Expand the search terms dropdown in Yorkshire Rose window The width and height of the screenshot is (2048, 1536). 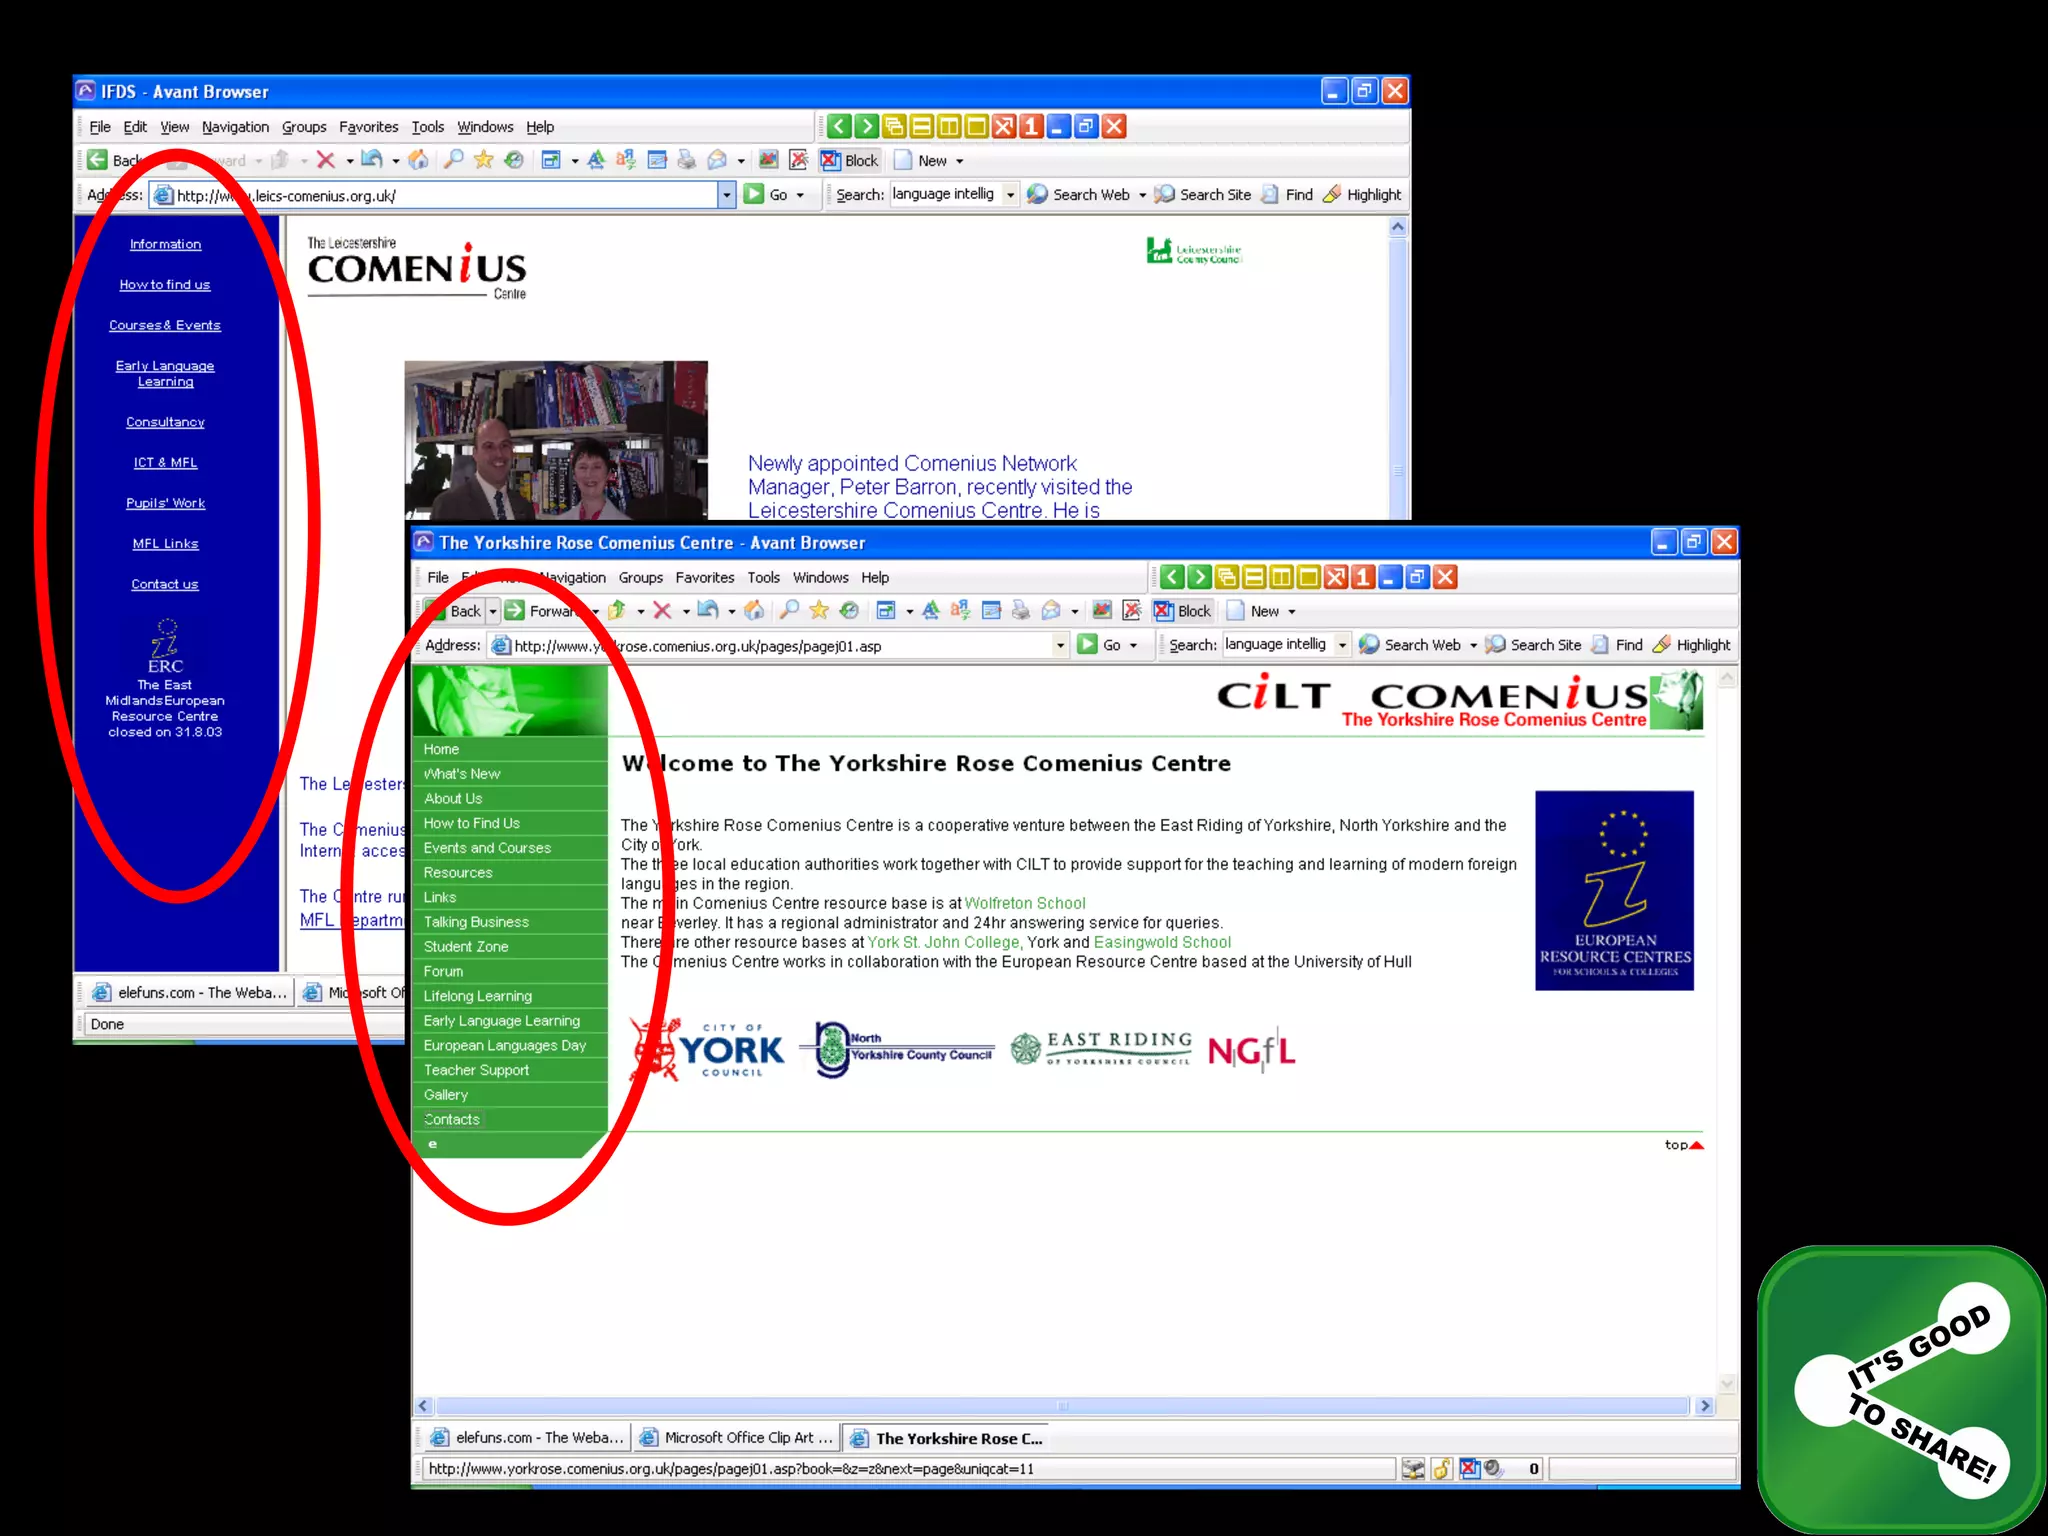[1342, 646]
